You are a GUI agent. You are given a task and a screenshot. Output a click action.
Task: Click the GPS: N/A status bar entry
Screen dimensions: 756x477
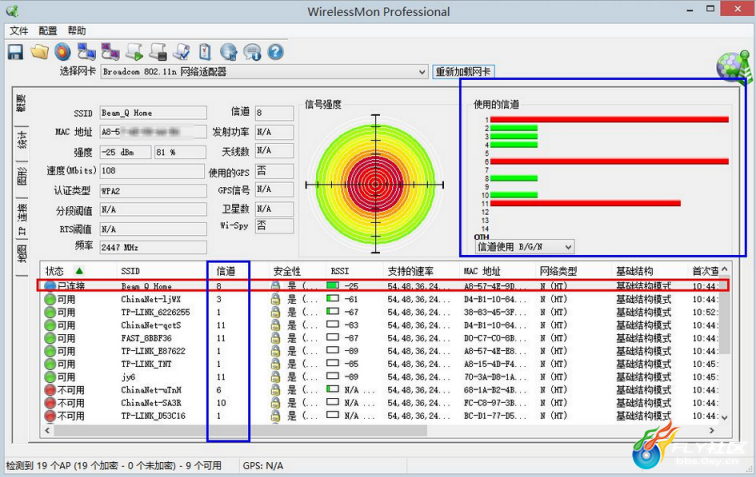(x=263, y=465)
